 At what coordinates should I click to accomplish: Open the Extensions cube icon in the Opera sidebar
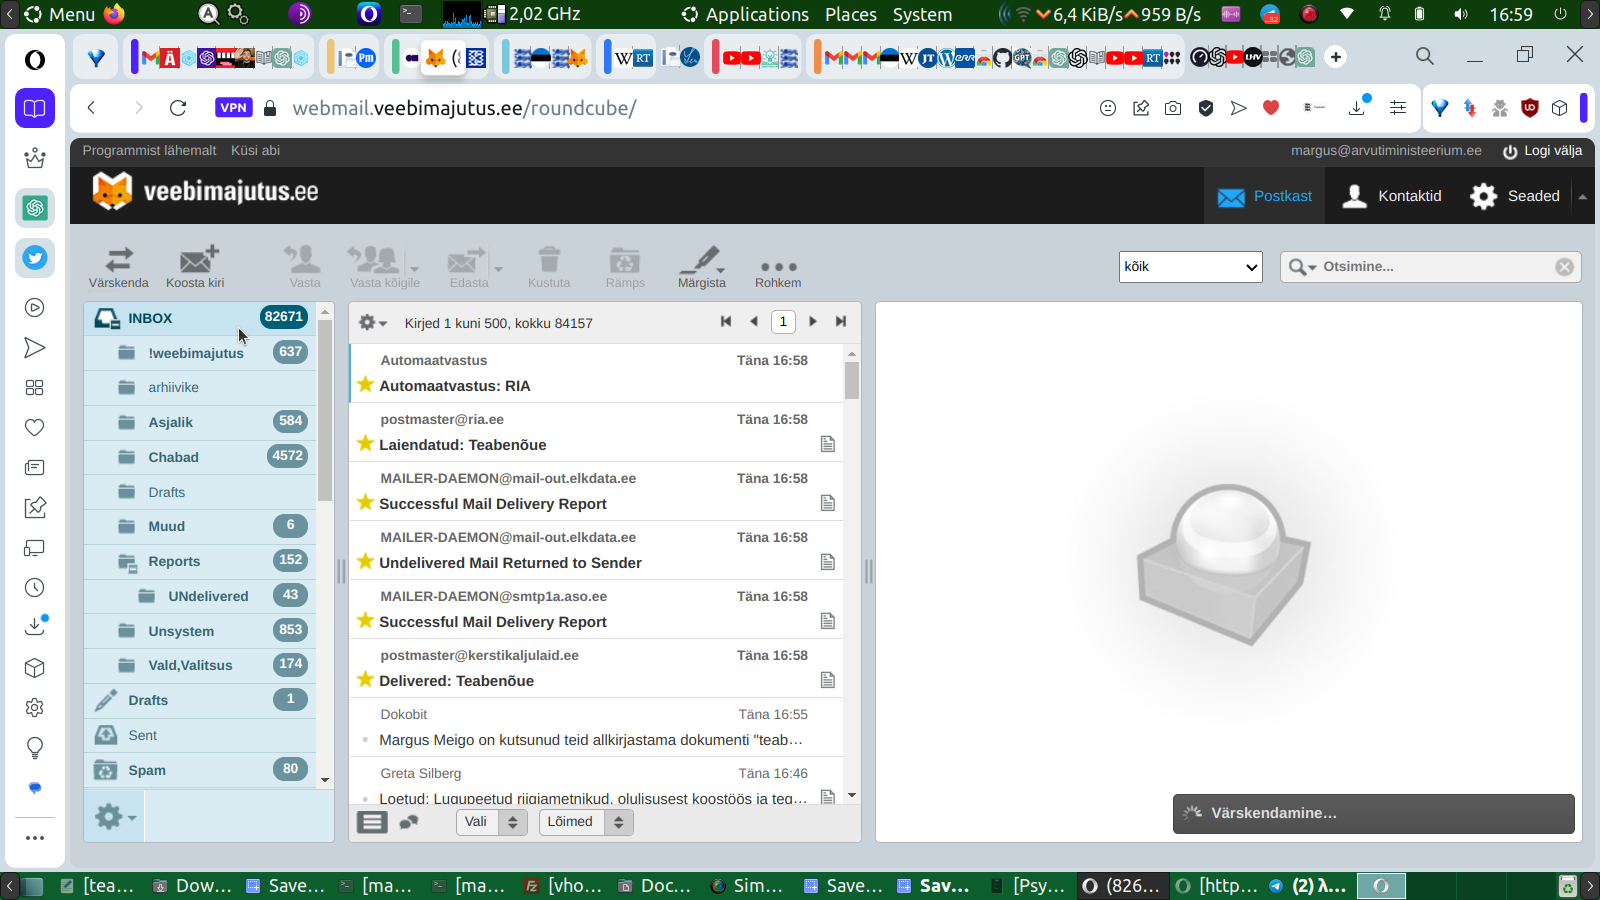tap(35, 668)
